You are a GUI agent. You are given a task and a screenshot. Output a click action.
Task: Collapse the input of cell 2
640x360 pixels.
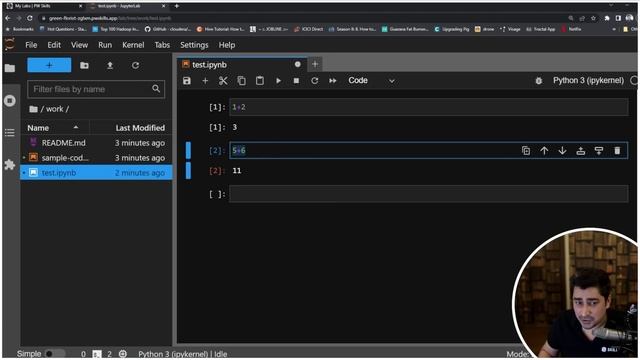[188, 150]
